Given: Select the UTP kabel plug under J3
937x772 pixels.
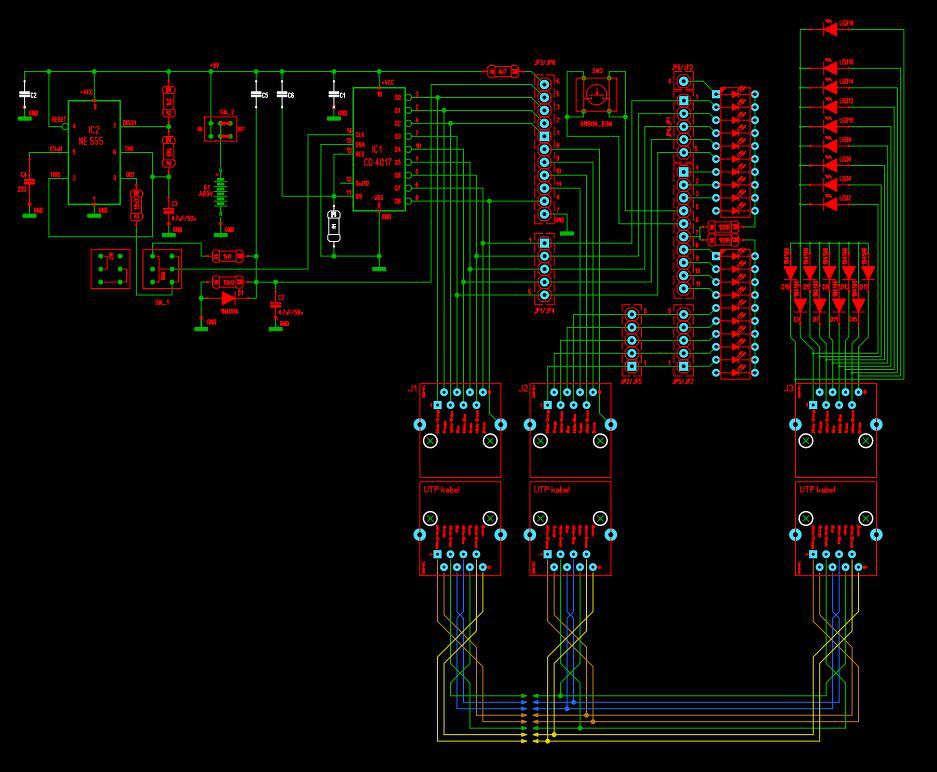Looking at the screenshot, I should (836, 528).
